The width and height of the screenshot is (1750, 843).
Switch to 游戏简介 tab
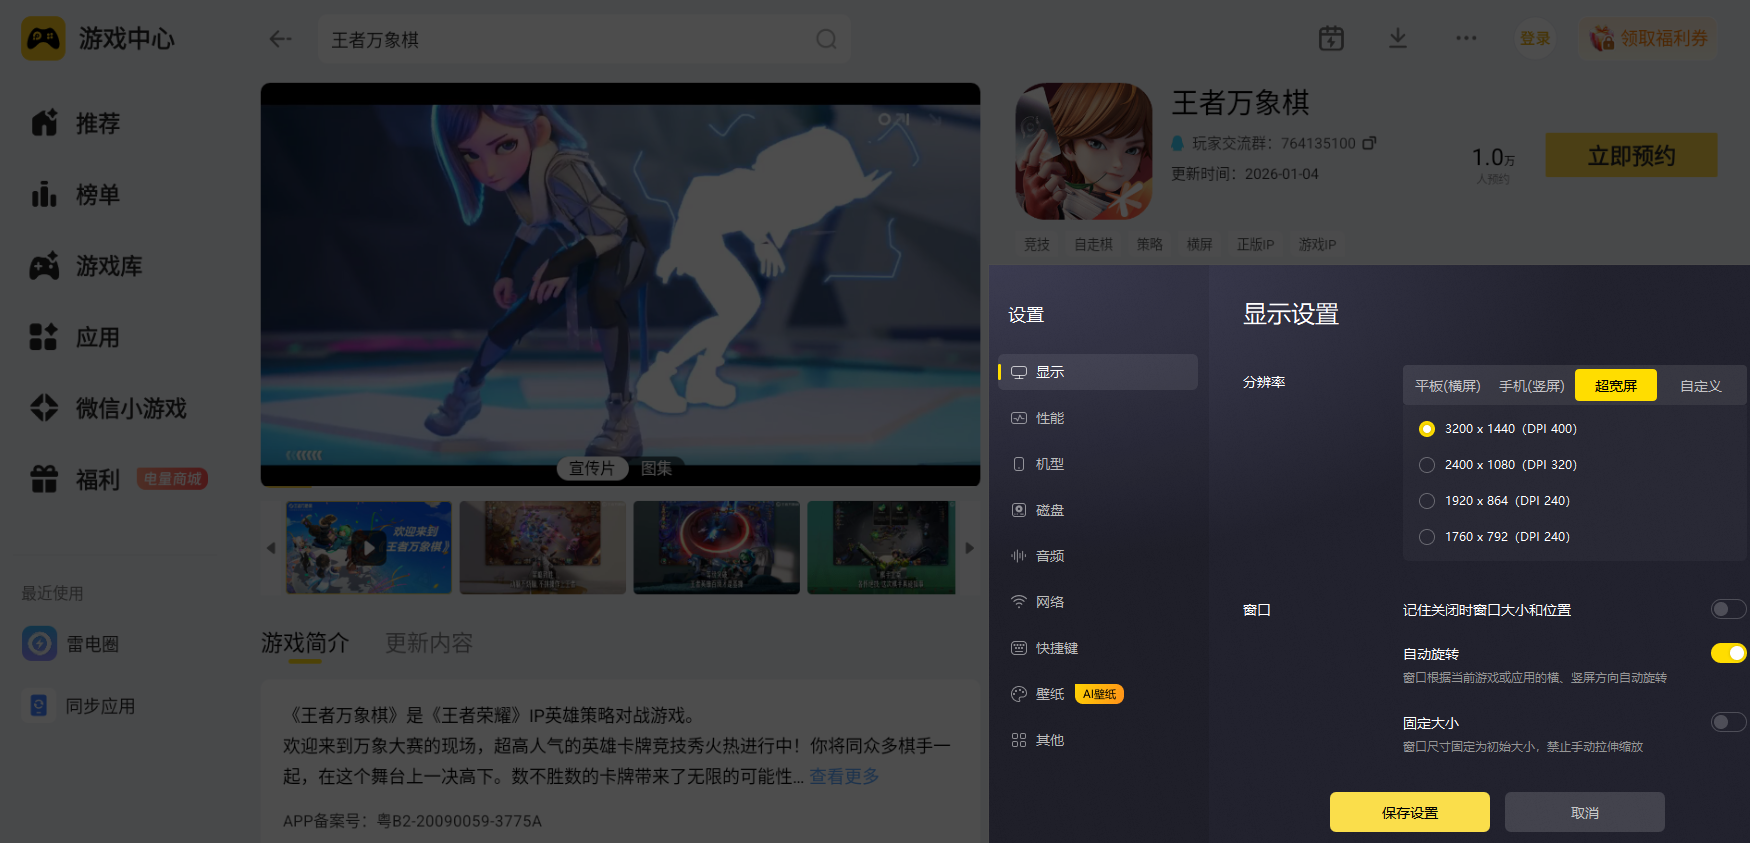coord(305,643)
